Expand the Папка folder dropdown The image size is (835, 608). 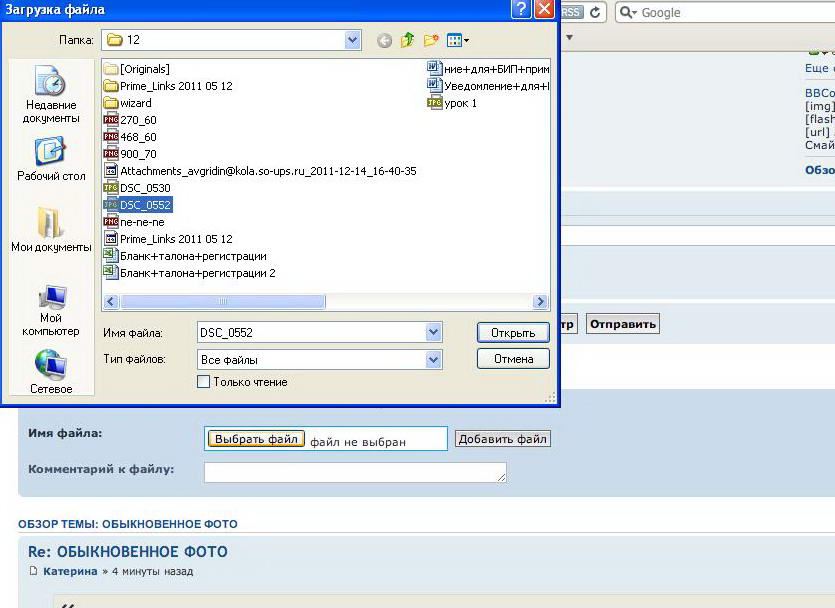pyautogui.click(x=352, y=40)
